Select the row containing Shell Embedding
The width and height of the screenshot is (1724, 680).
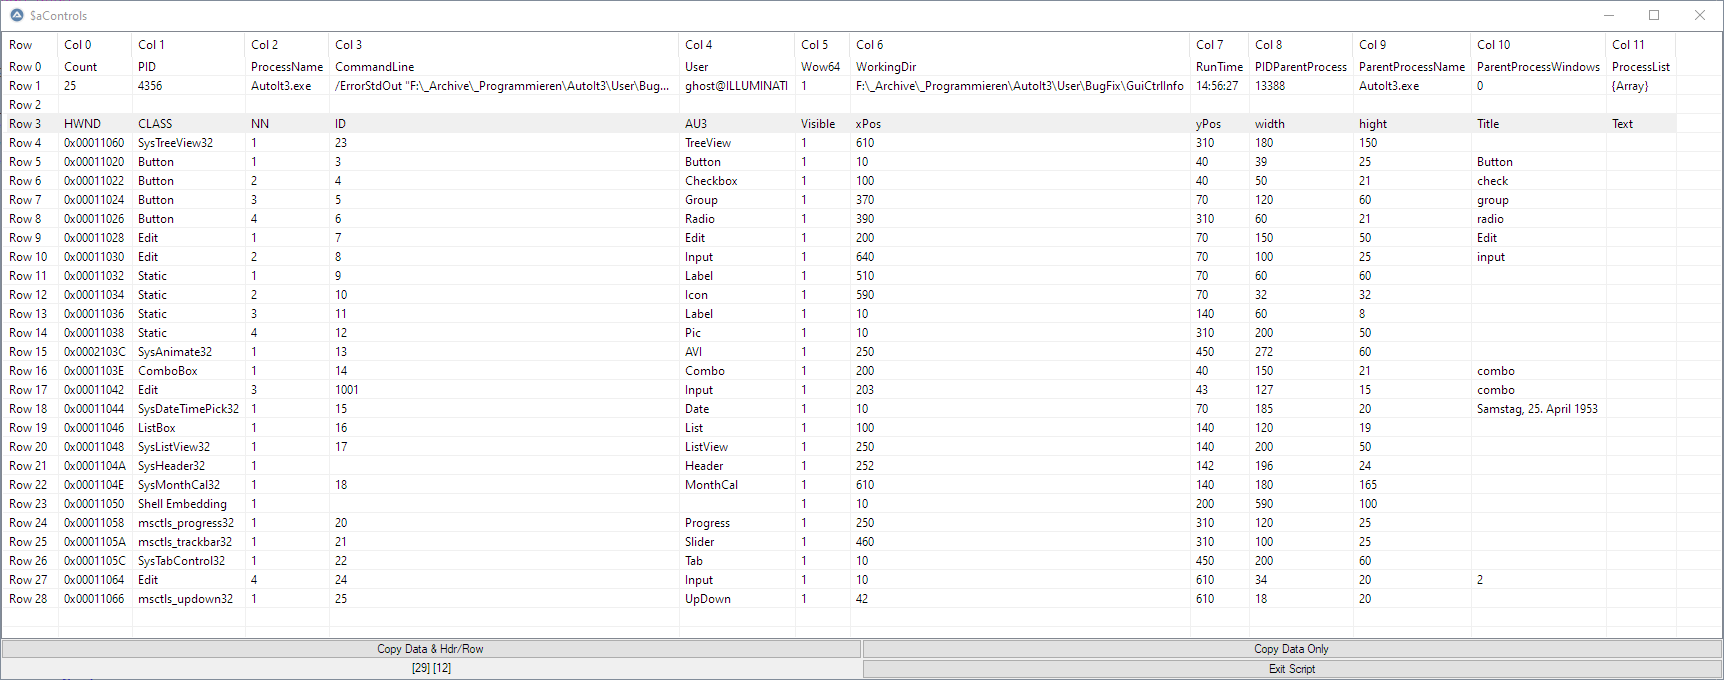182,504
